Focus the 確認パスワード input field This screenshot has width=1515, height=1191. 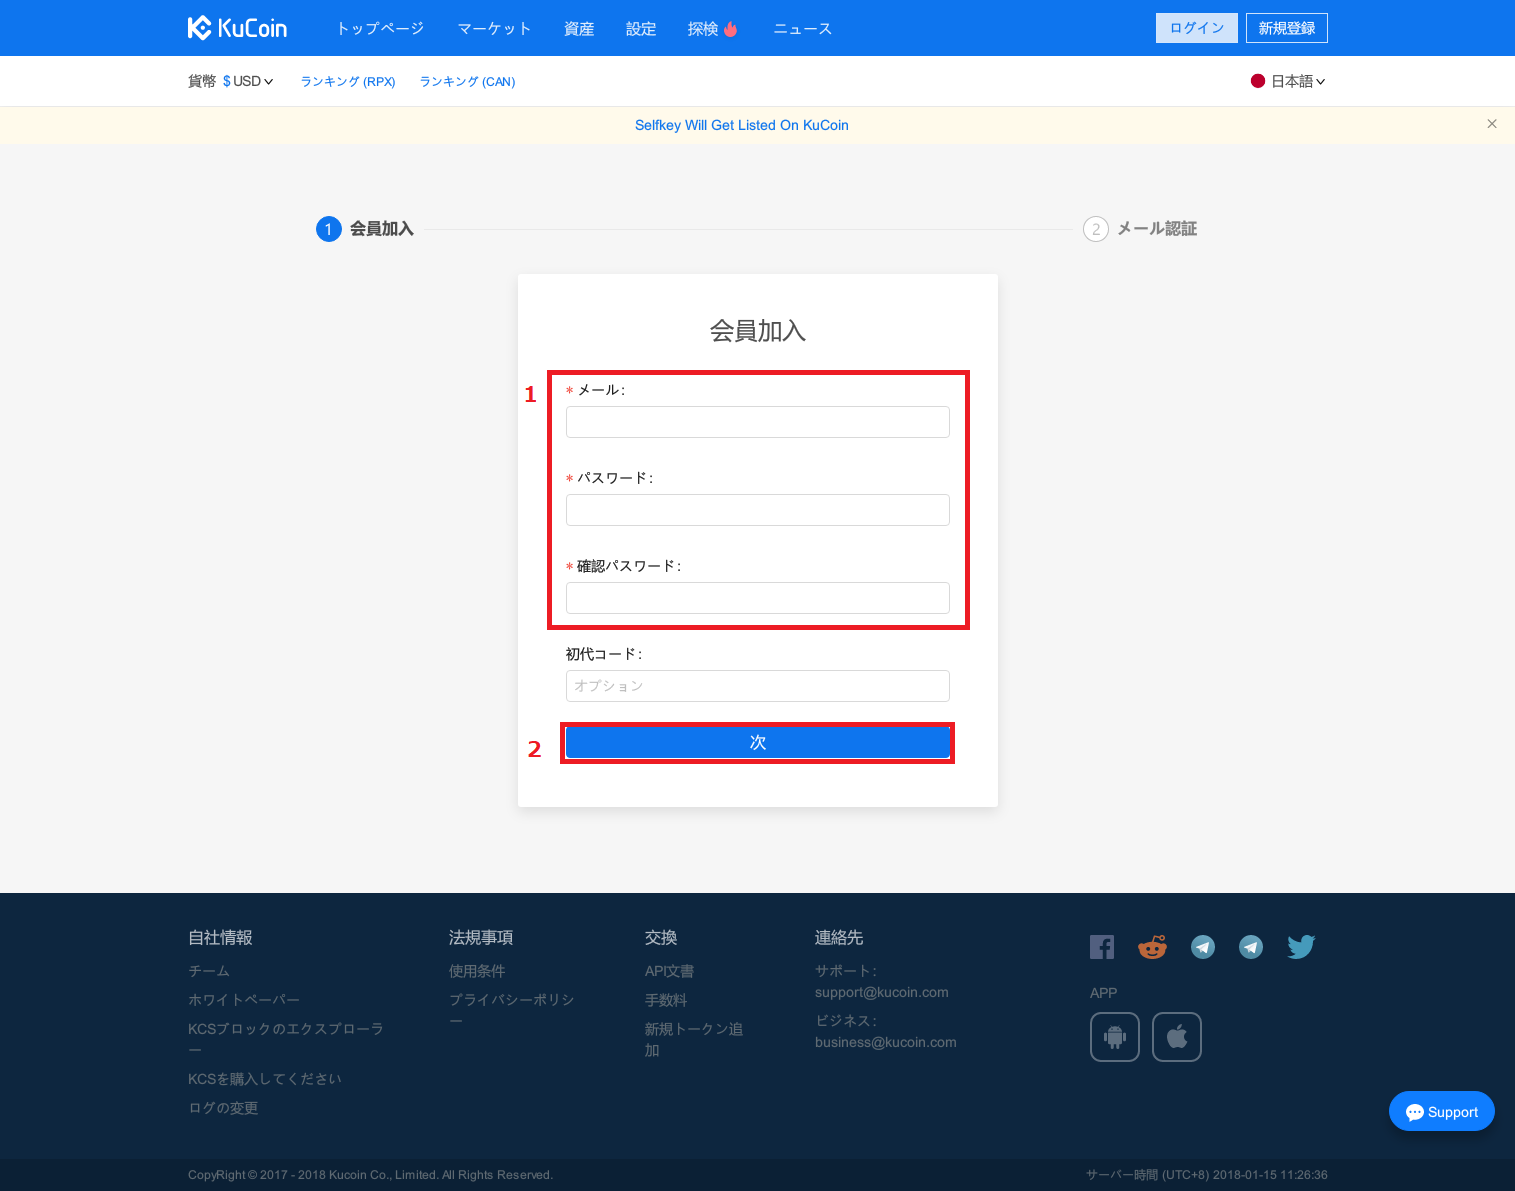758,598
